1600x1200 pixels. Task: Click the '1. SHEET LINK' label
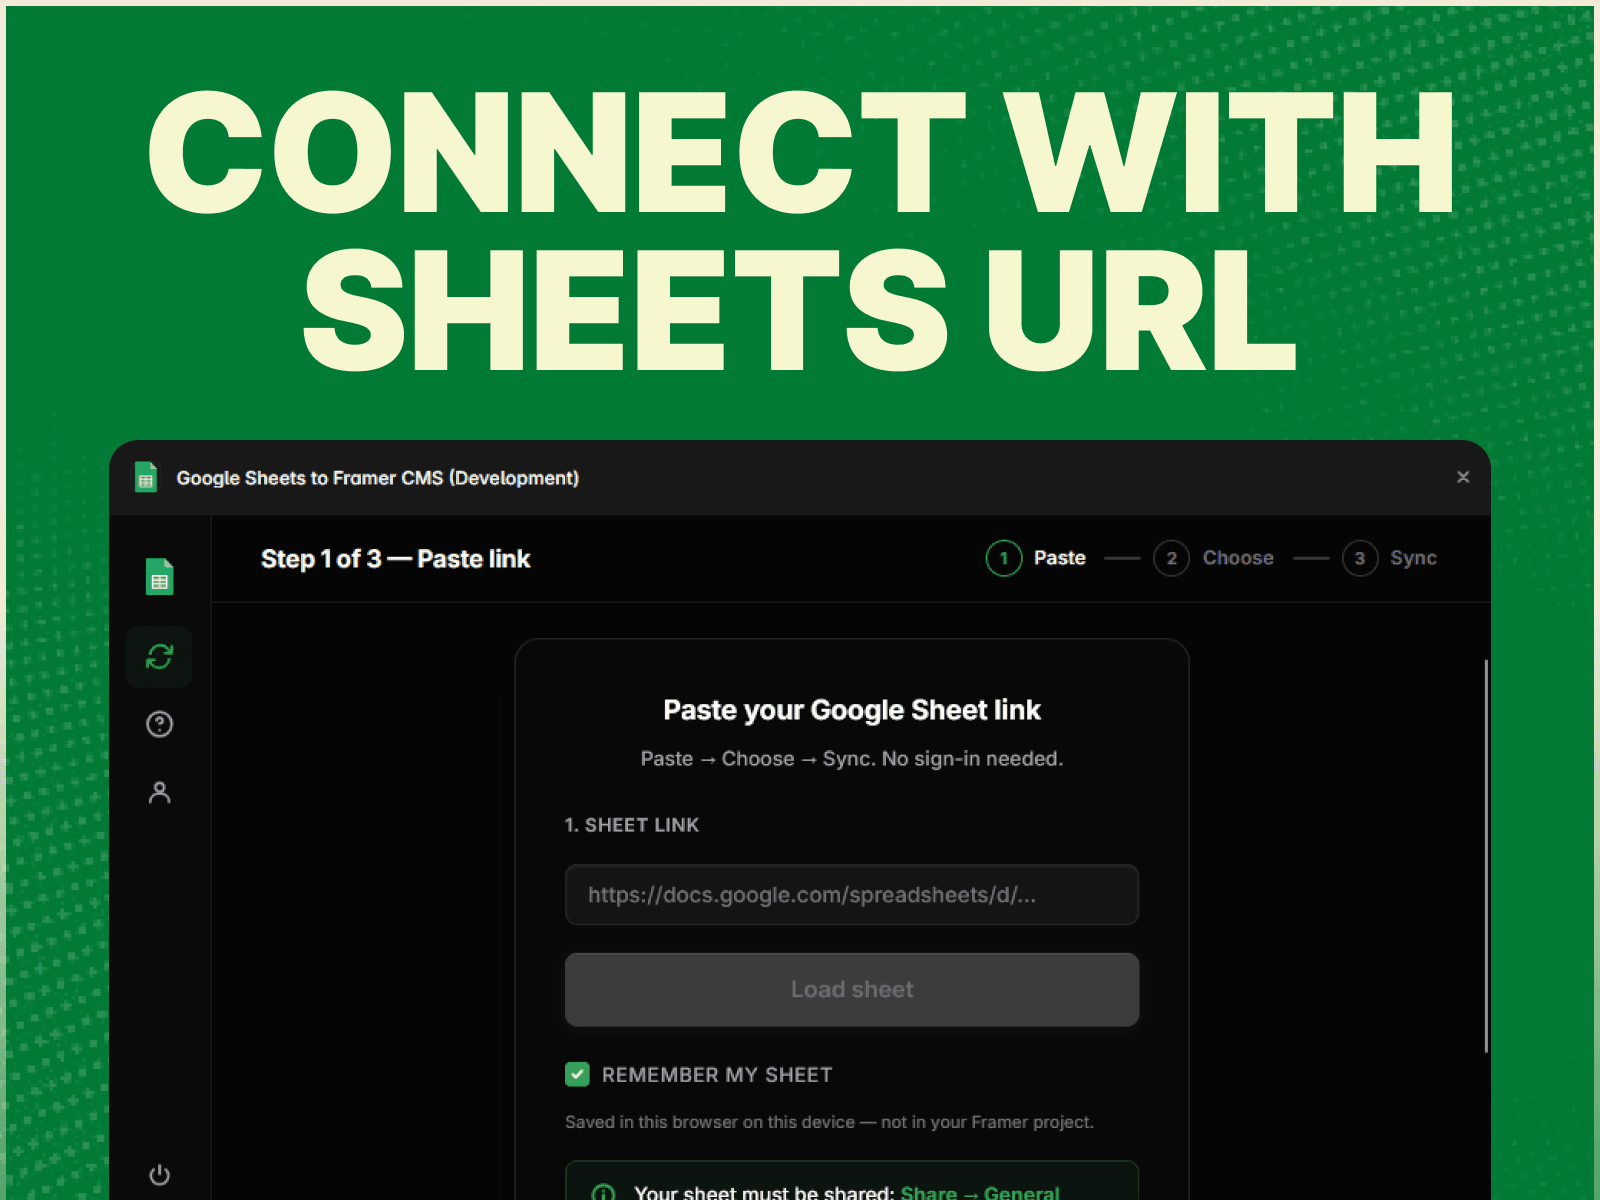(x=632, y=825)
